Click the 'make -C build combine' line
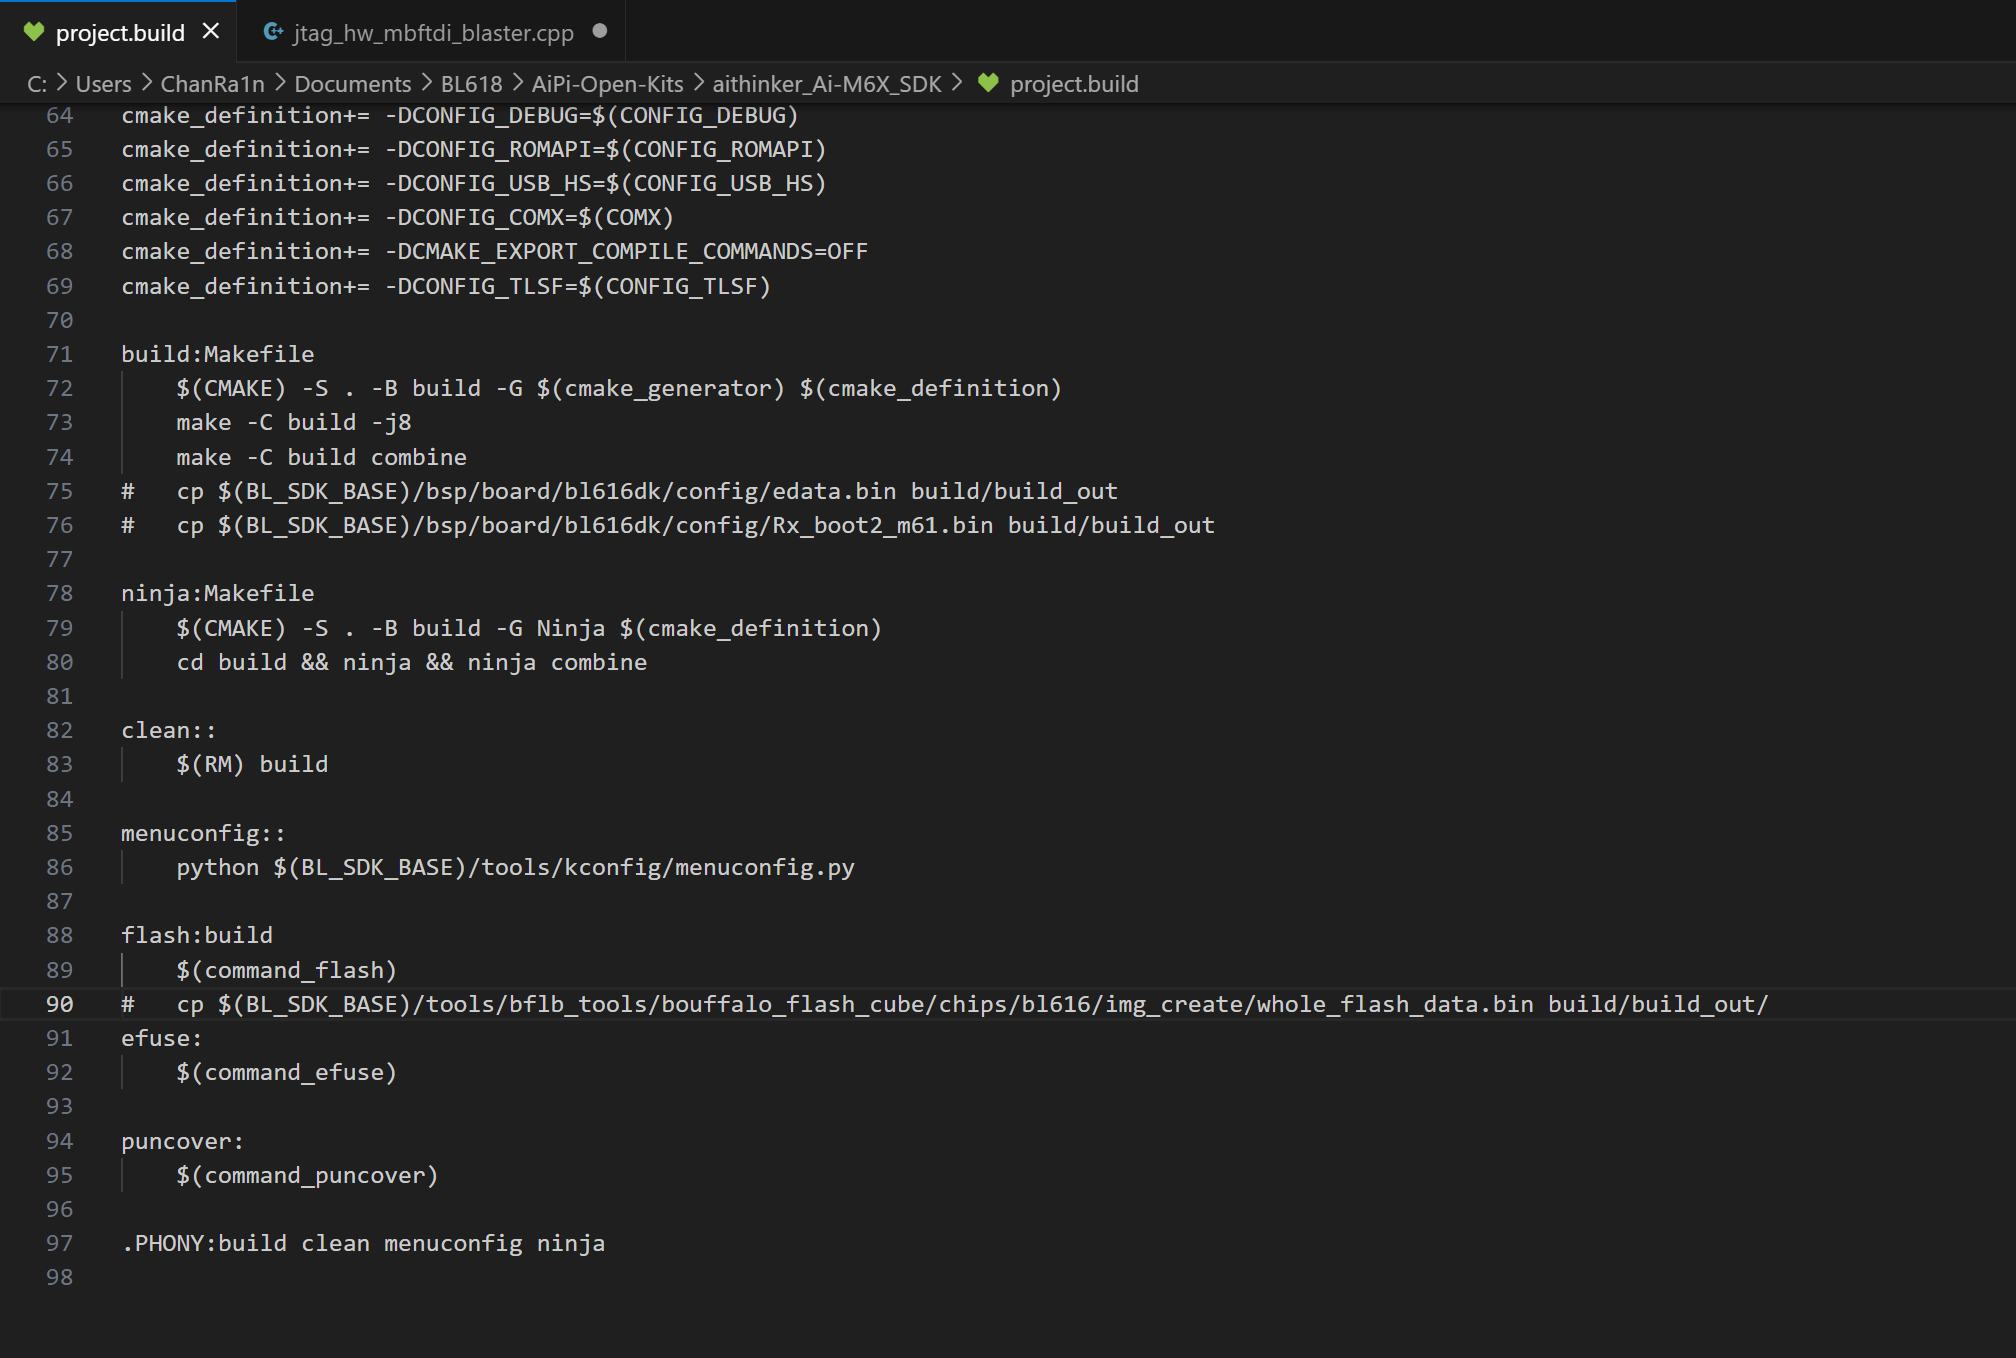Screen dimensions: 2016x1358 pyautogui.click(x=321, y=457)
